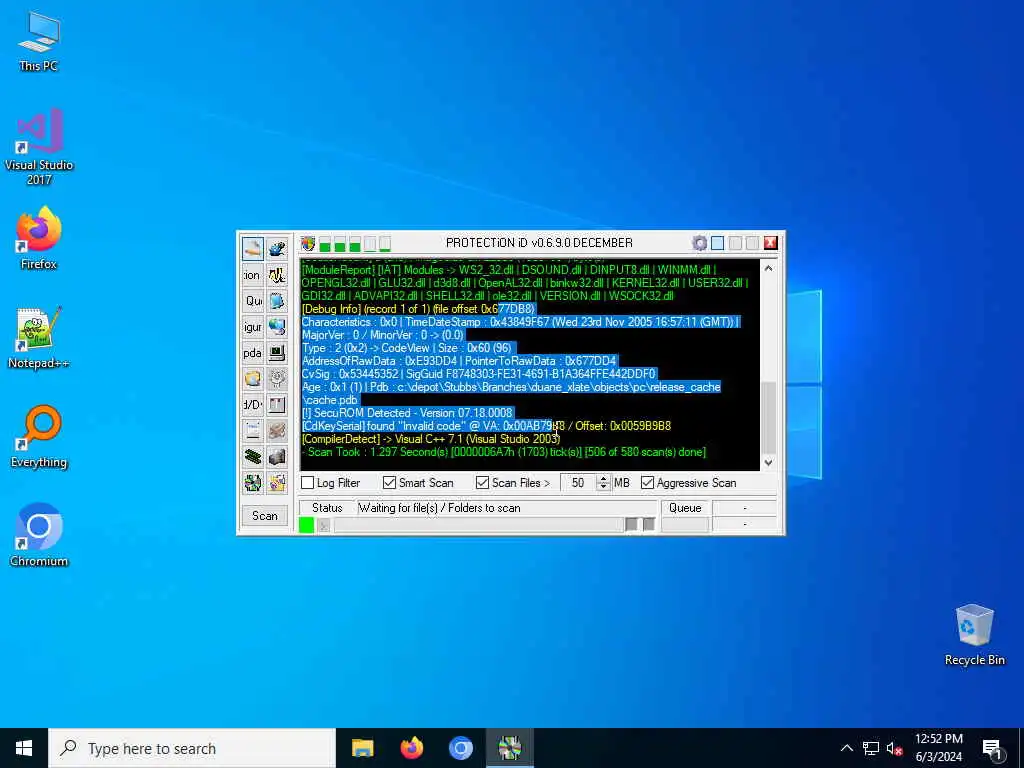Click the grey server tower icon
This screenshot has height=768, width=1024.
click(x=277, y=456)
